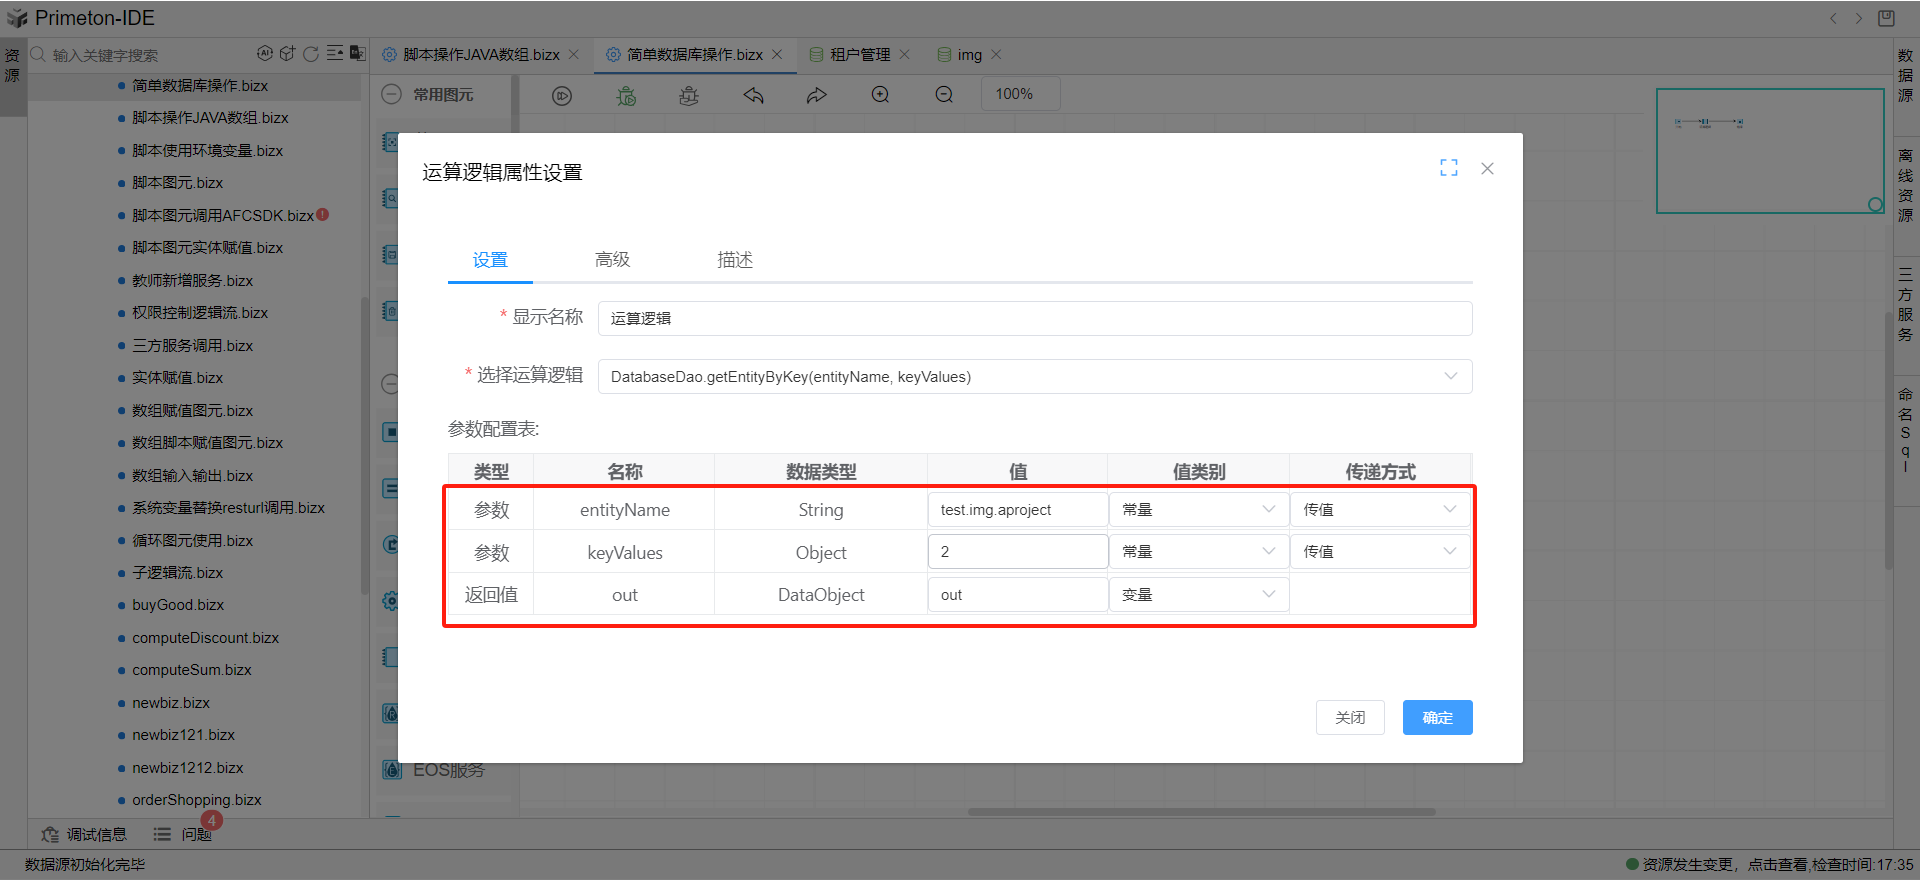Switch to the 描述 tab
This screenshot has width=1920, height=880.
coord(734,260)
